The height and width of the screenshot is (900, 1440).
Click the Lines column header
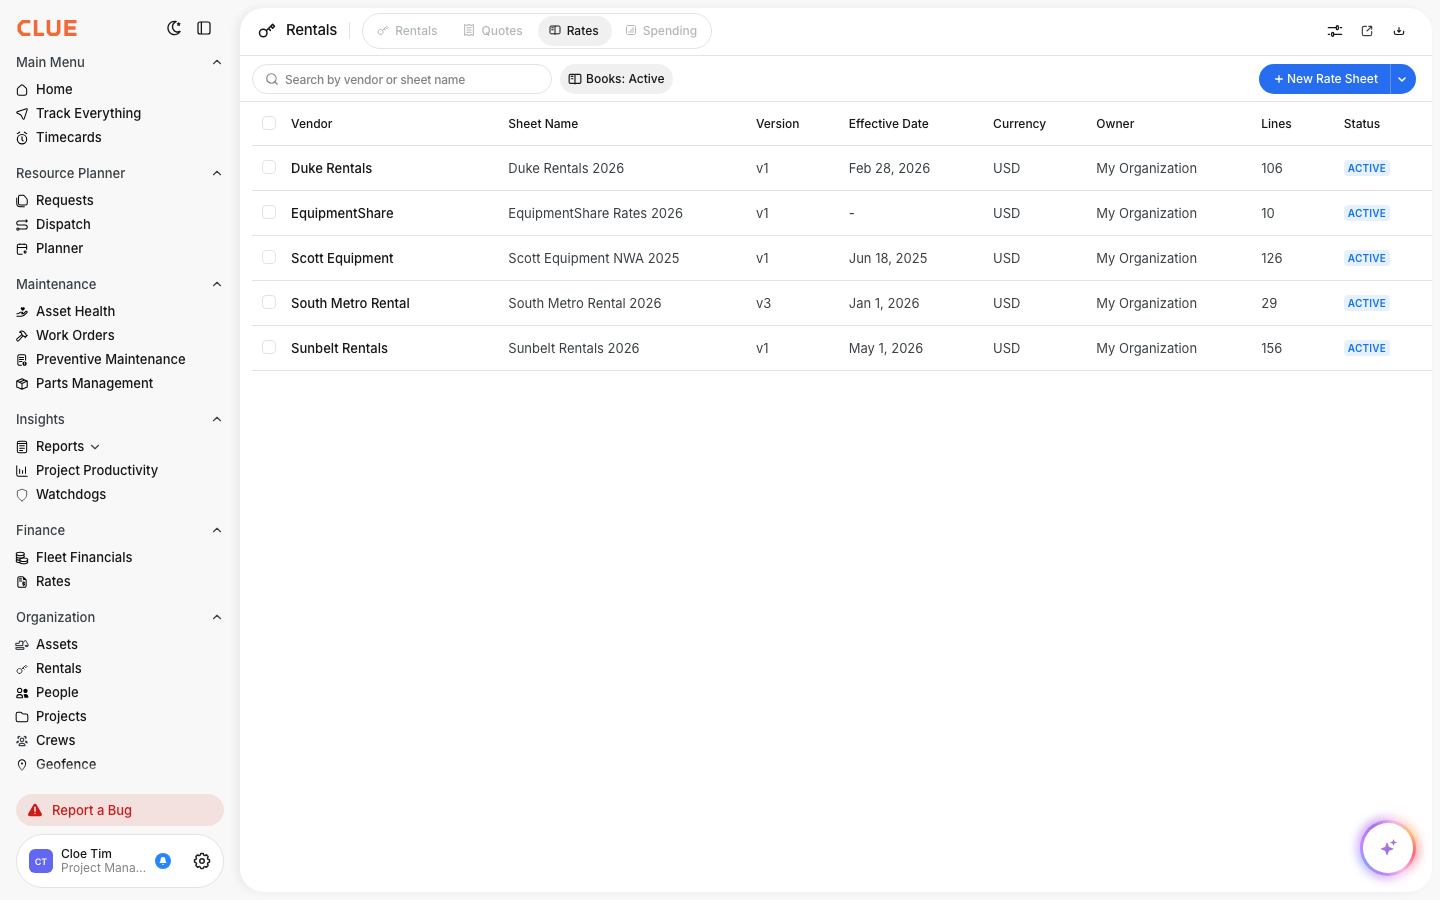(x=1276, y=124)
